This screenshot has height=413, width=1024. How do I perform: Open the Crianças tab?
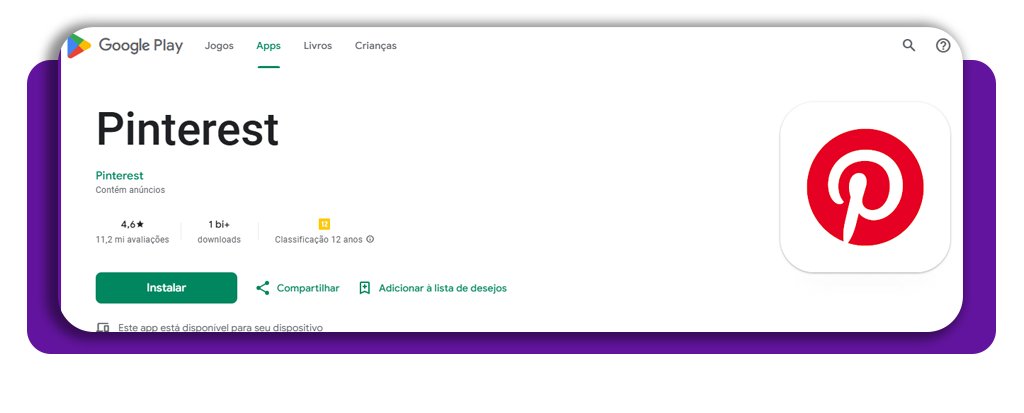pyautogui.click(x=375, y=46)
